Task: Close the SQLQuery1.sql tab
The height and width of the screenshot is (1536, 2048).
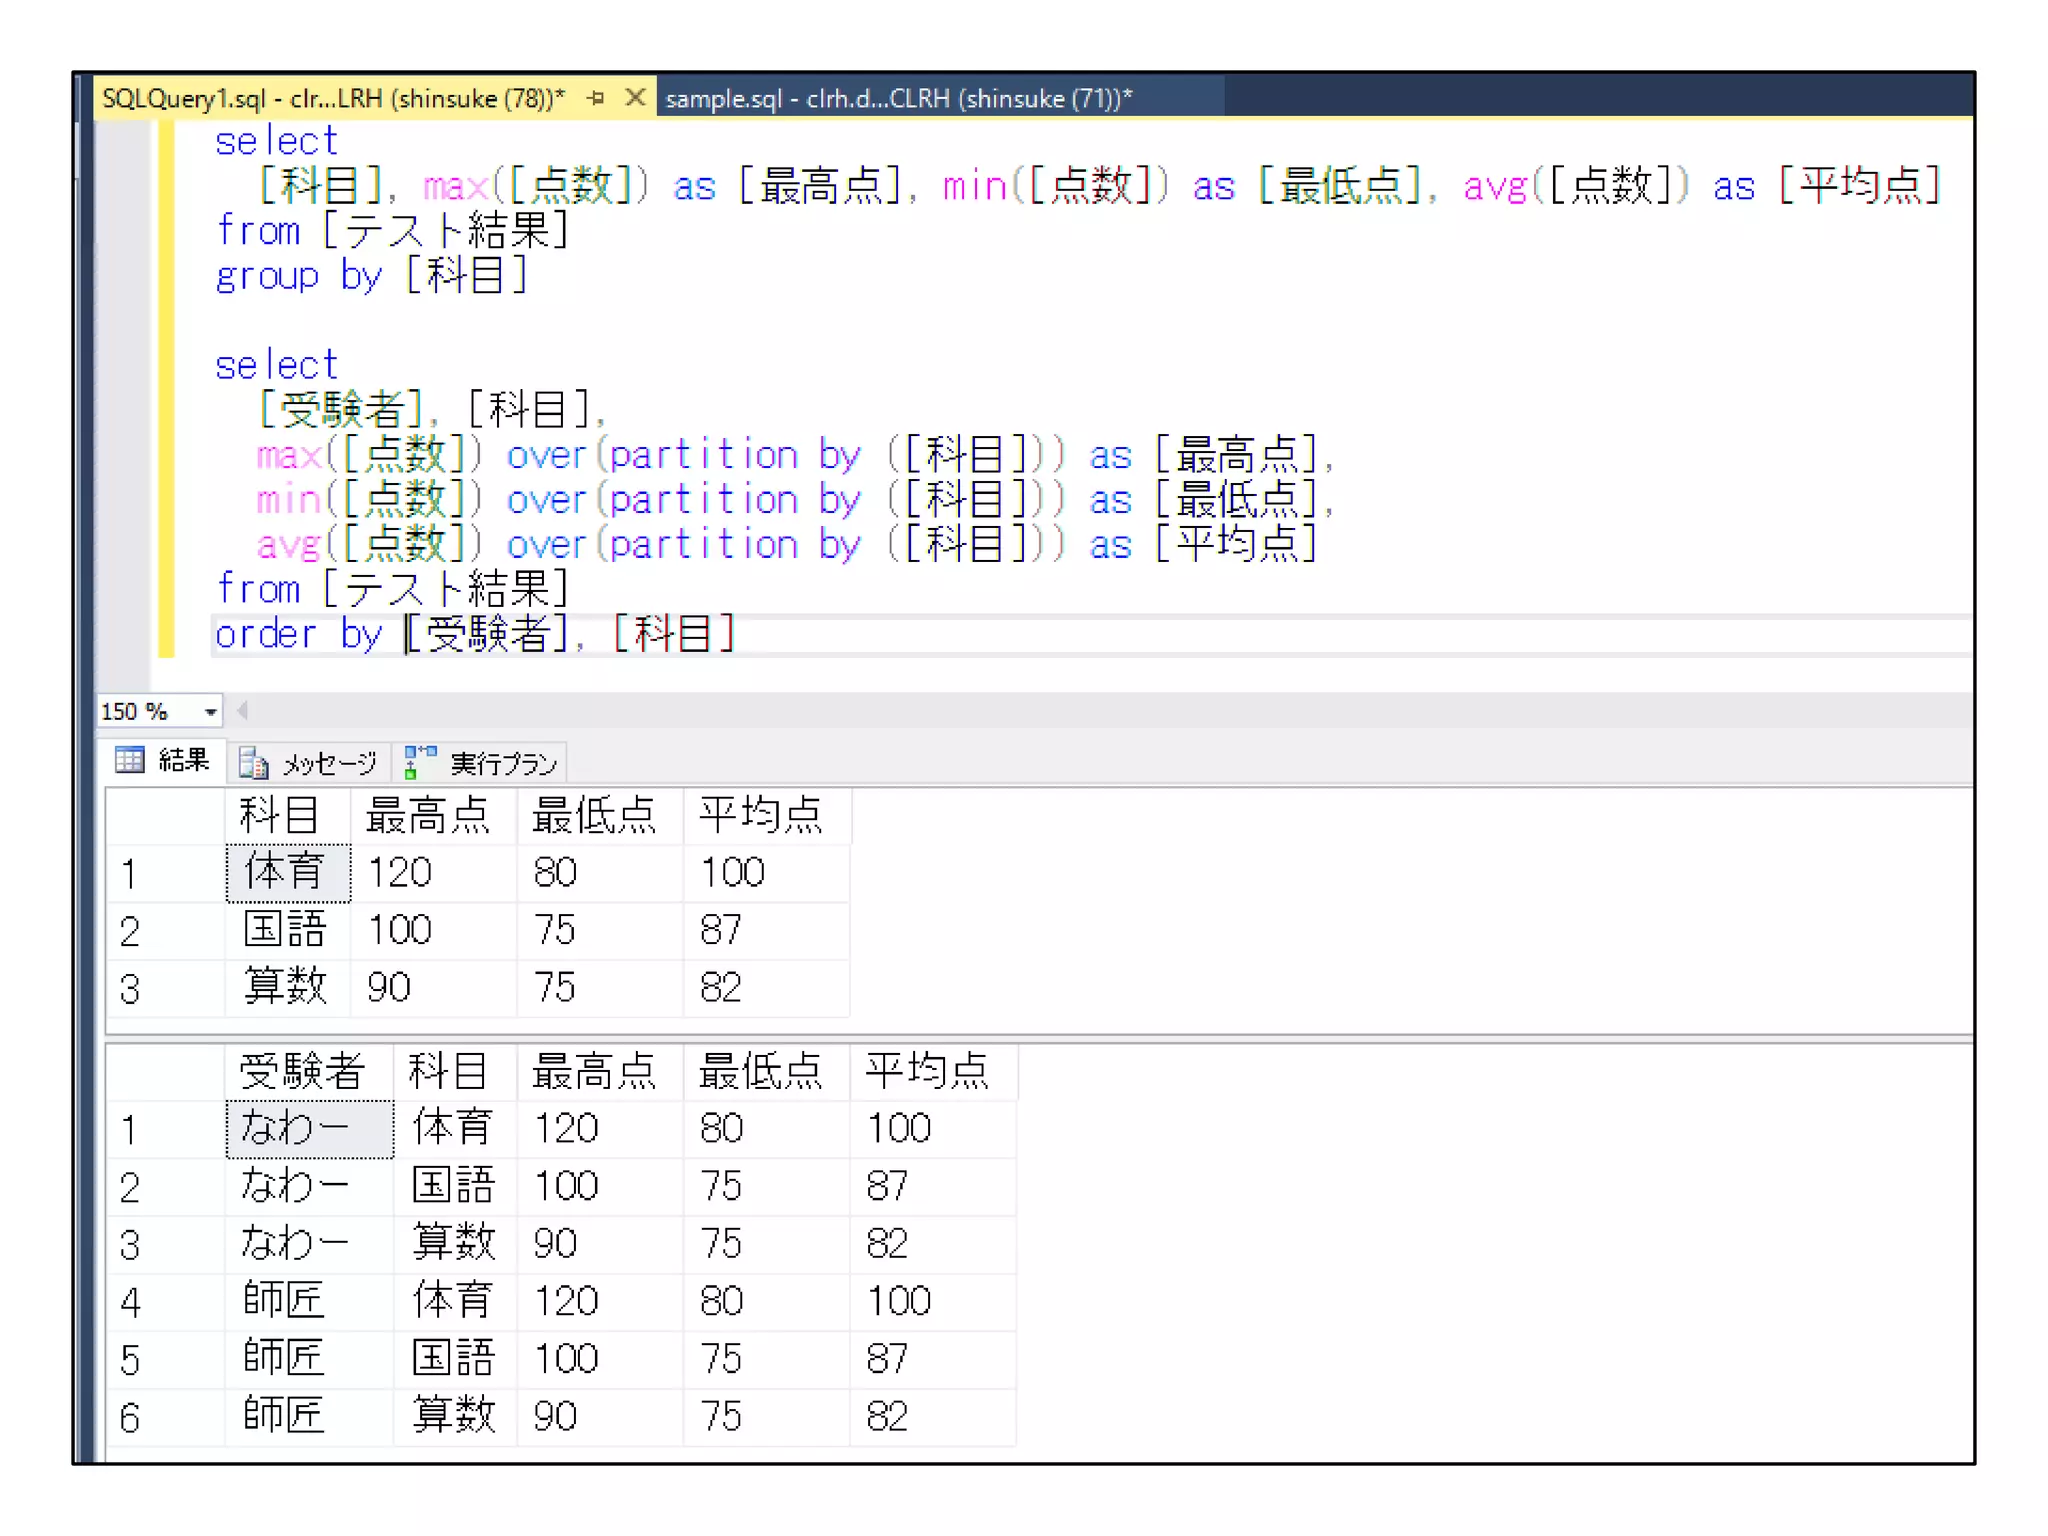Action: pyautogui.click(x=634, y=98)
